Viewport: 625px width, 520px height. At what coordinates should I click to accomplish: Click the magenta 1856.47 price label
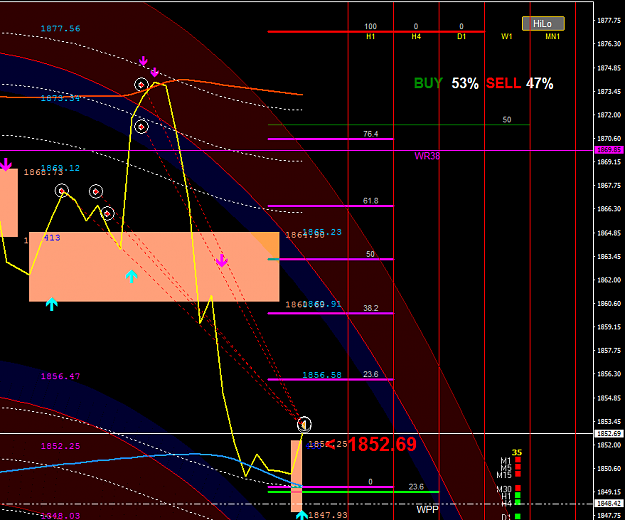60,376
